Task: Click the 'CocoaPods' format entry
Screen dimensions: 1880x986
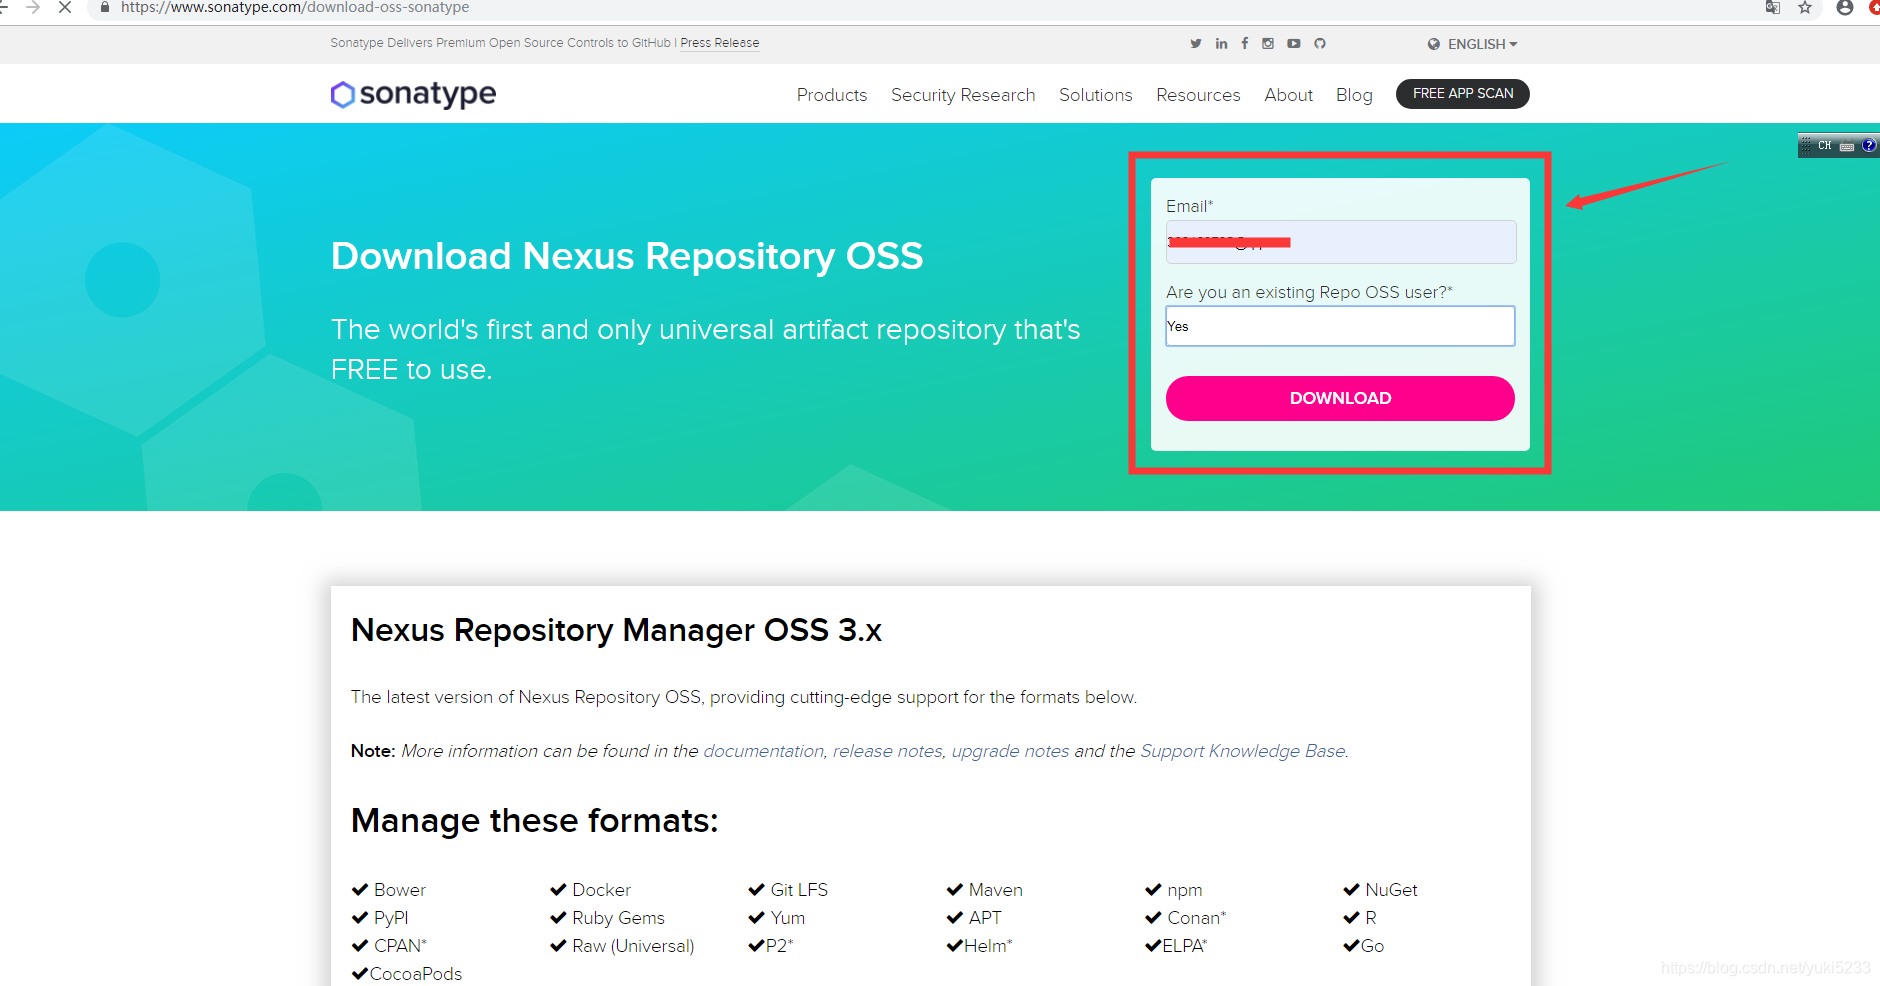Action: [x=415, y=974]
